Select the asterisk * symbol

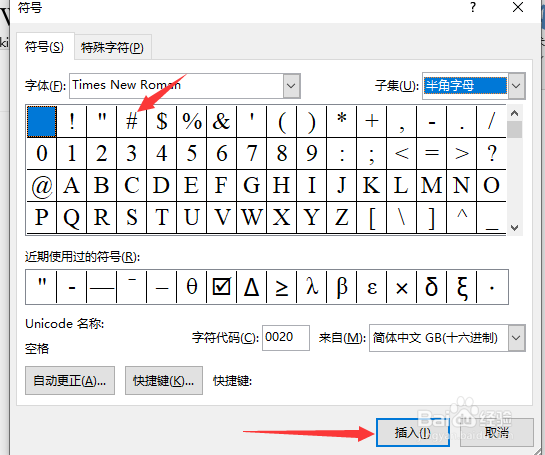(x=342, y=122)
